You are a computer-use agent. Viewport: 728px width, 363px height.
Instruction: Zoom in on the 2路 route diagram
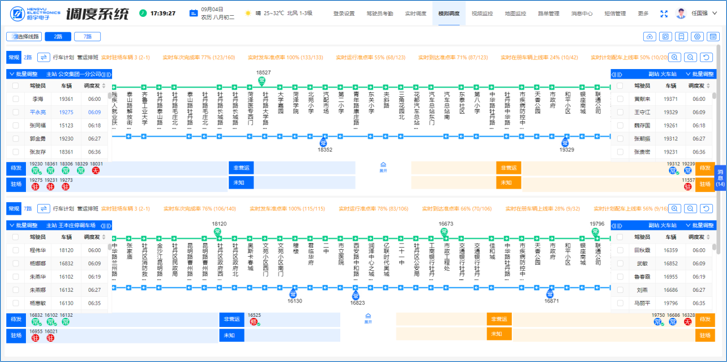point(675,57)
